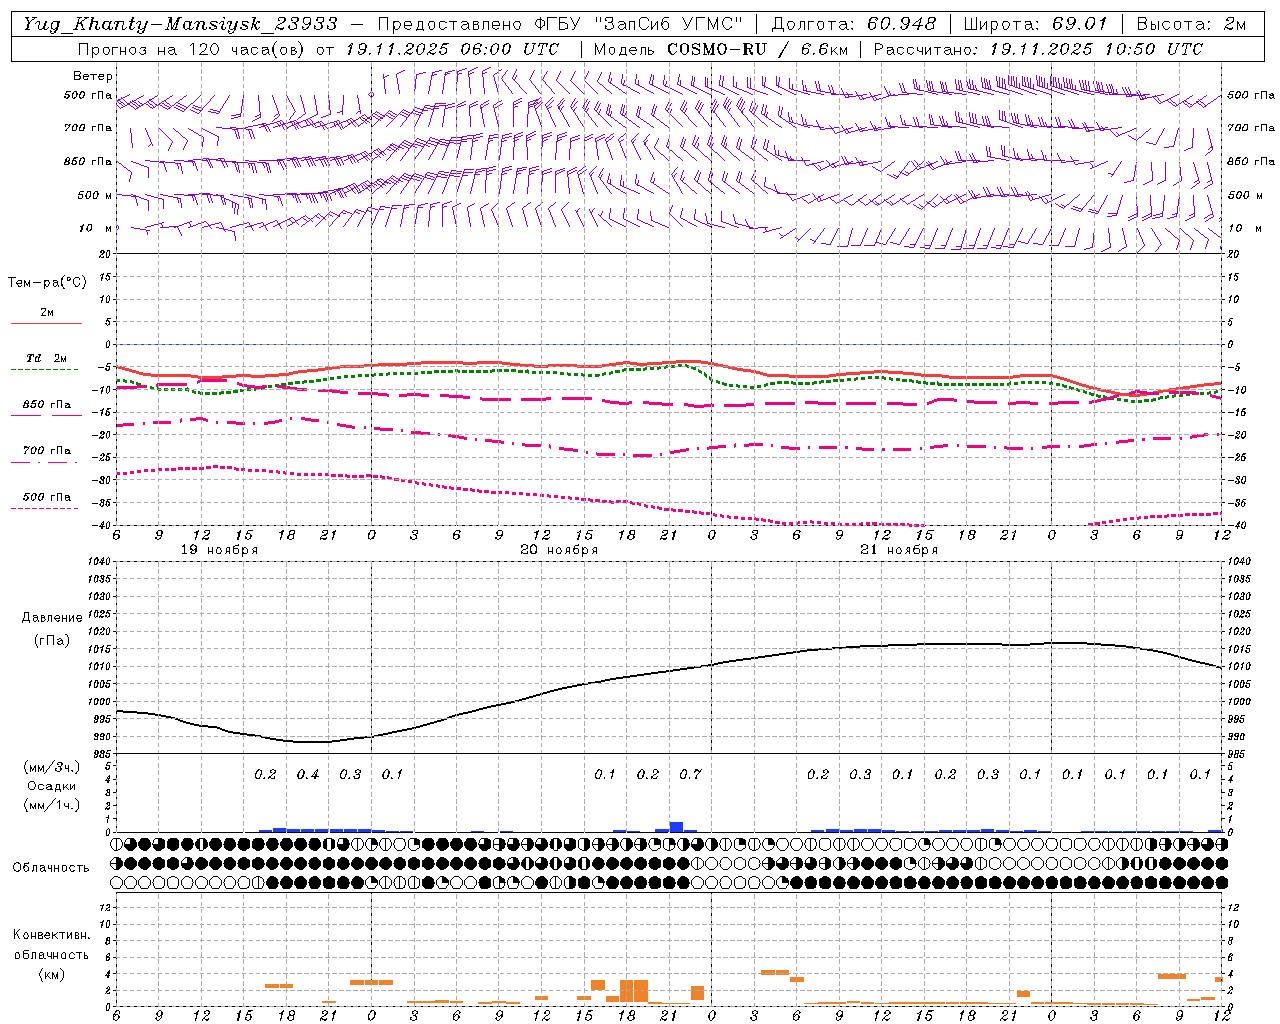This screenshot has width=1280, height=1024.
Task: Select the elevation text Высота: 2м
Action: tap(1191, 24)
